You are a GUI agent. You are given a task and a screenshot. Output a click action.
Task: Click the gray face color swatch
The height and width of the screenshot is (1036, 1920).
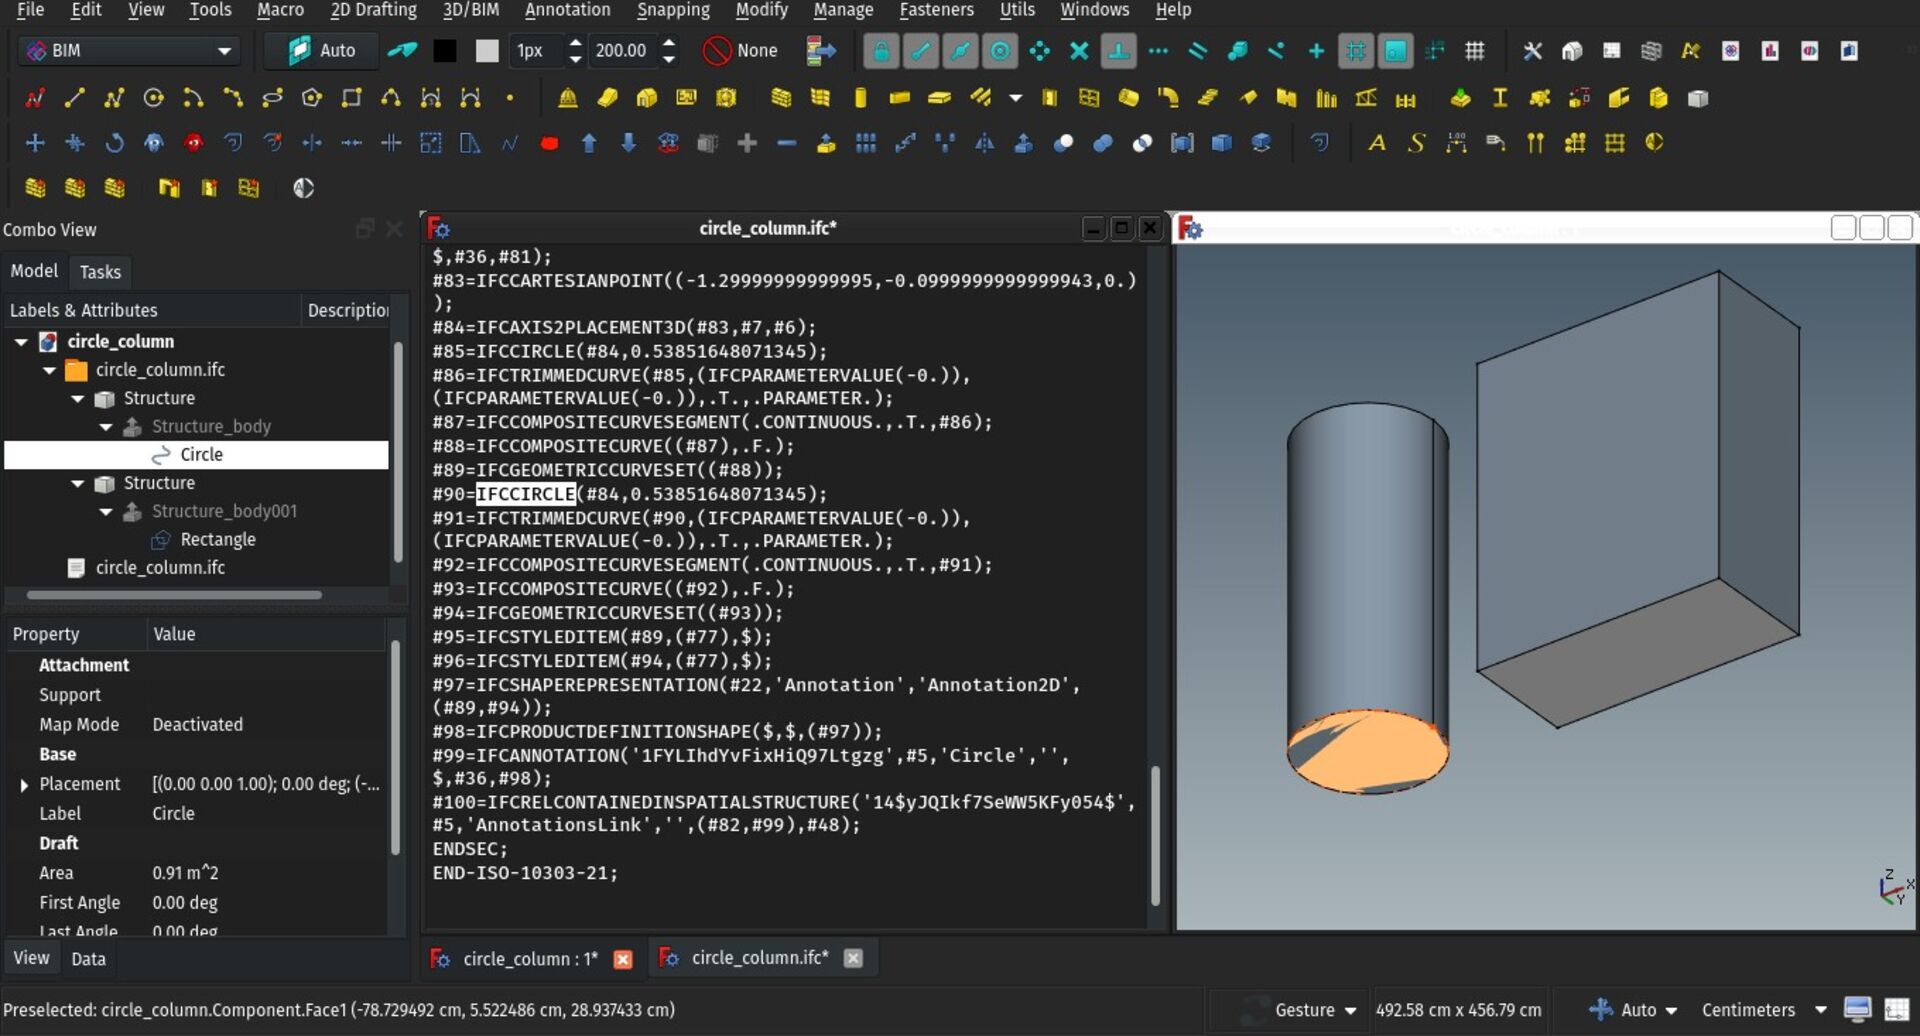tap(487, 51)
